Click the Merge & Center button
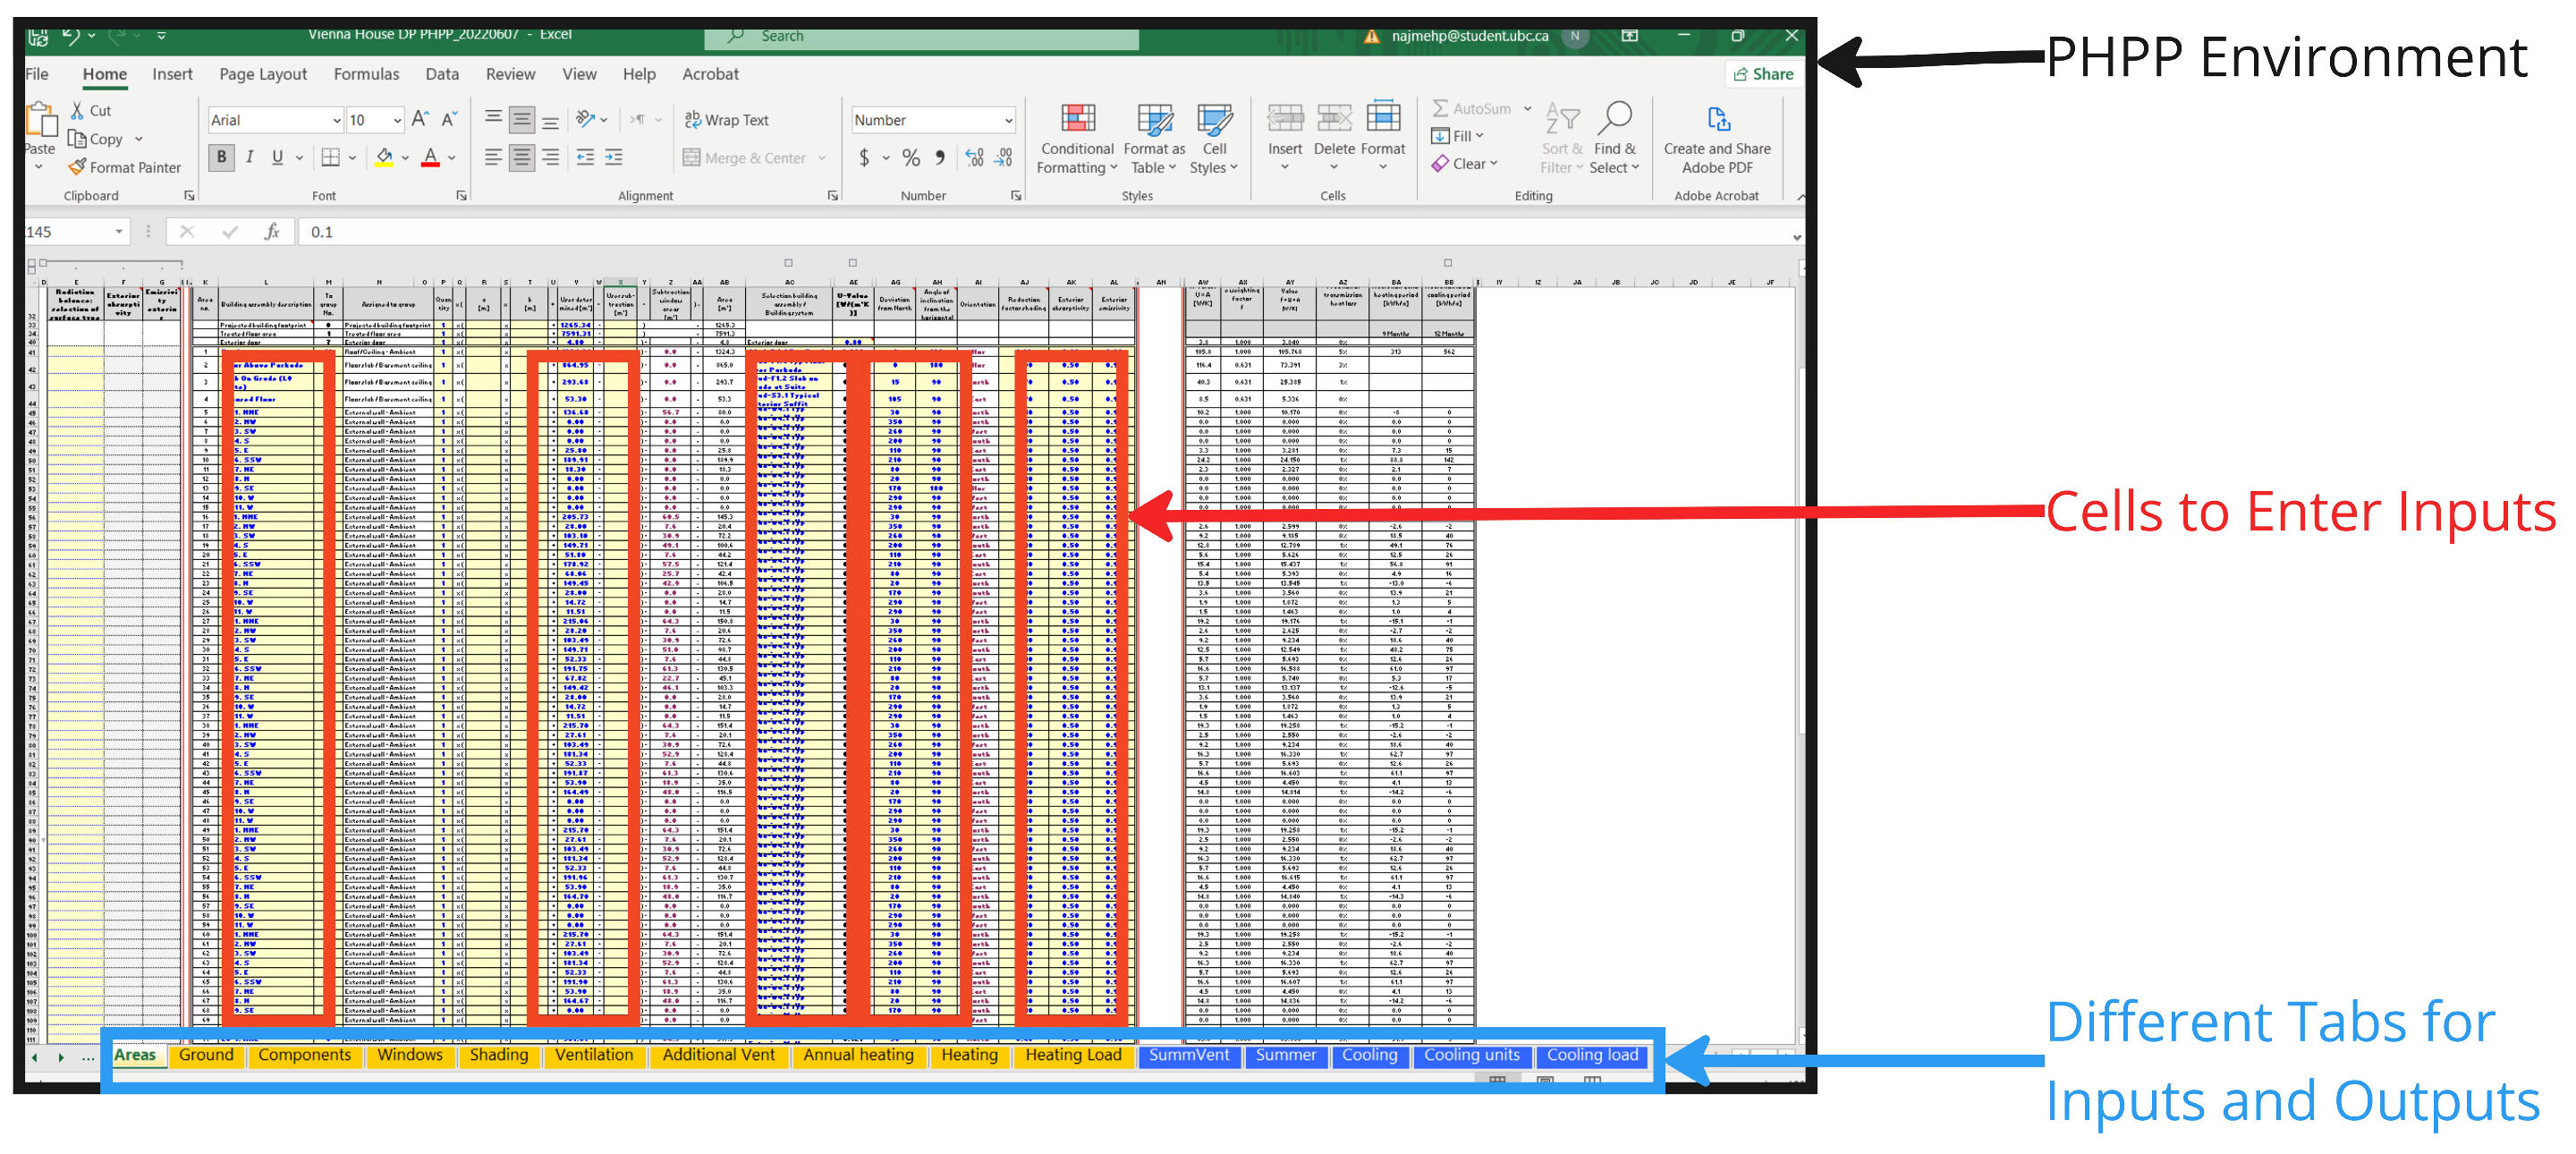The height and width of the screenshot is (1154, 2576). click(746, 158)
